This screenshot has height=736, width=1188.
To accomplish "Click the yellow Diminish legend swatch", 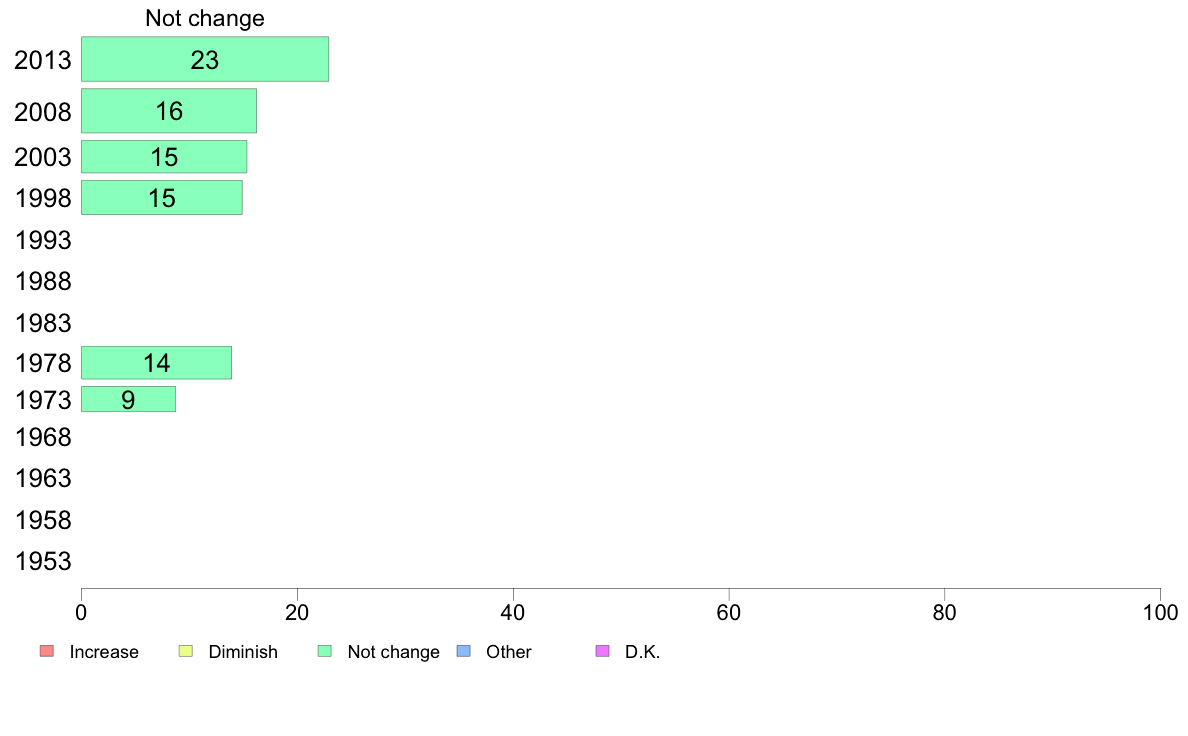I will (x=186, y=651).
